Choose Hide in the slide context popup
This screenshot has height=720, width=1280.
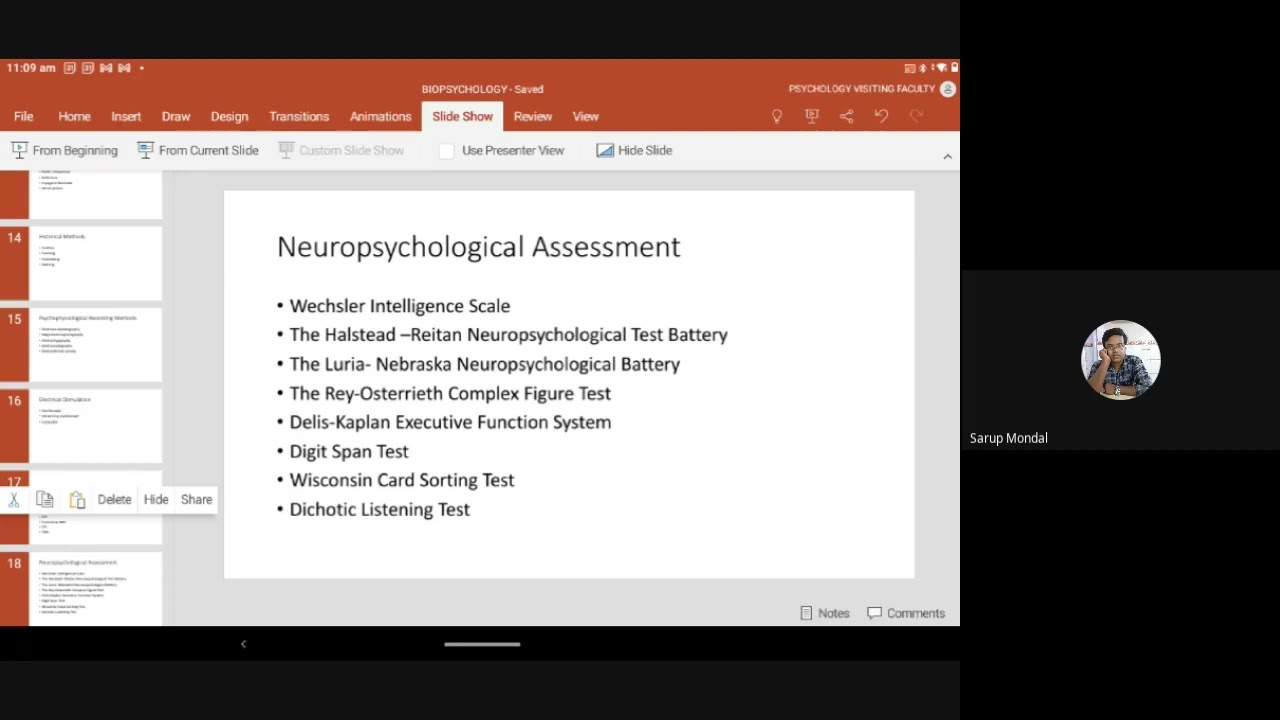tap(156, 500)
